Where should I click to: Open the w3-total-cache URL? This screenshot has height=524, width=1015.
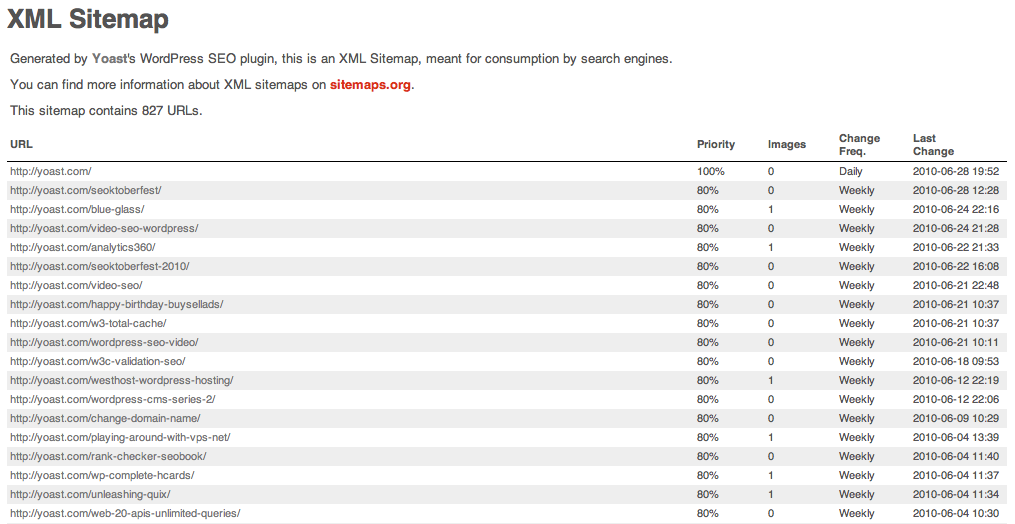pyautogui.click(x=88, y=323)
